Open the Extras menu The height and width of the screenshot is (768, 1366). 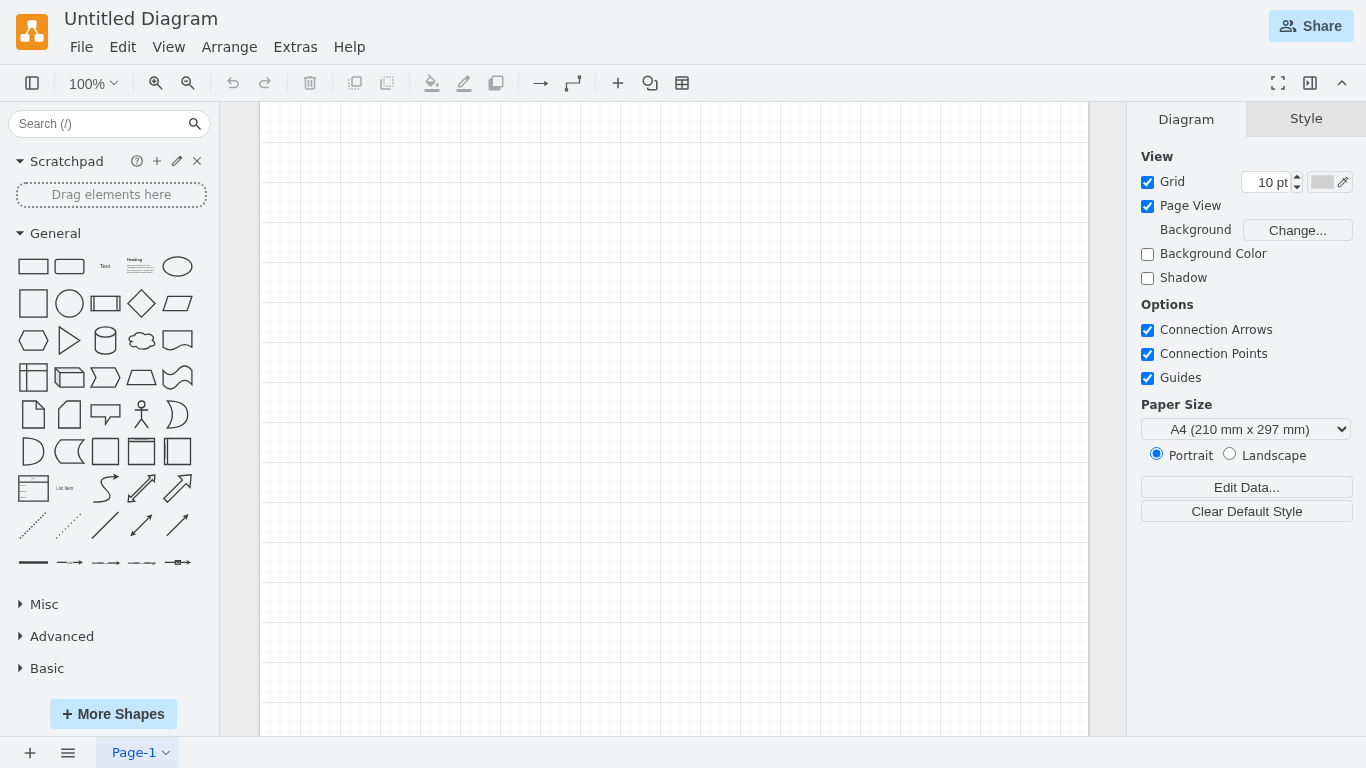[x=296, y=47]
